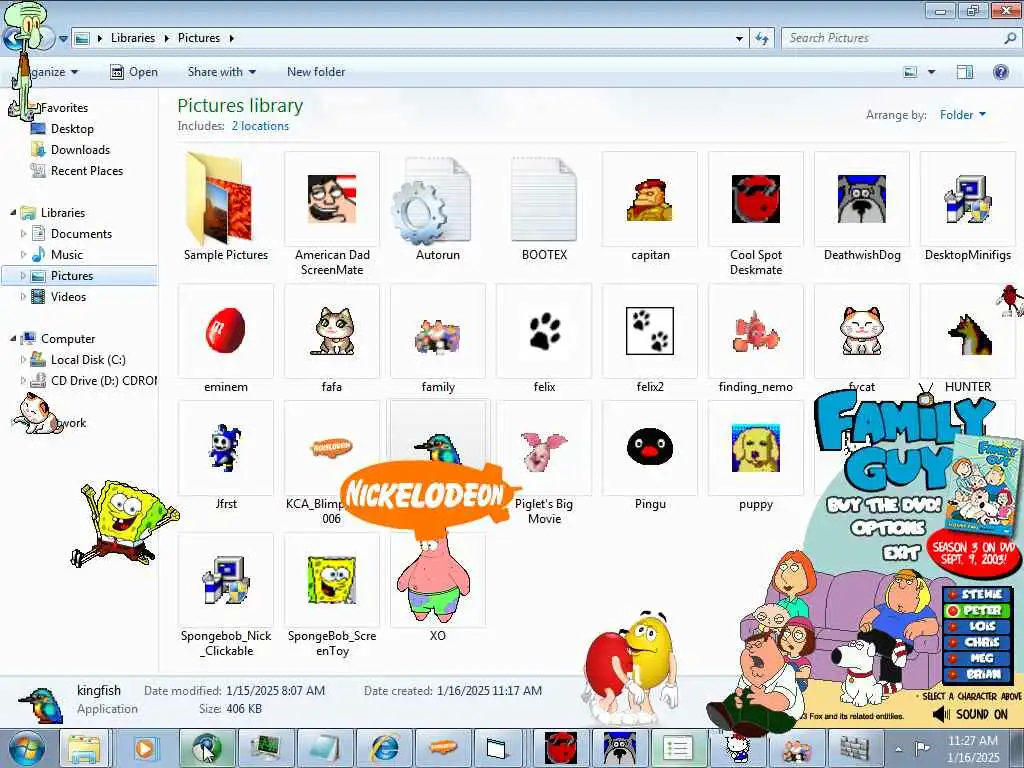Open Internet Explorer from the taskbar
1024x768 pixels.
point(385,748)
